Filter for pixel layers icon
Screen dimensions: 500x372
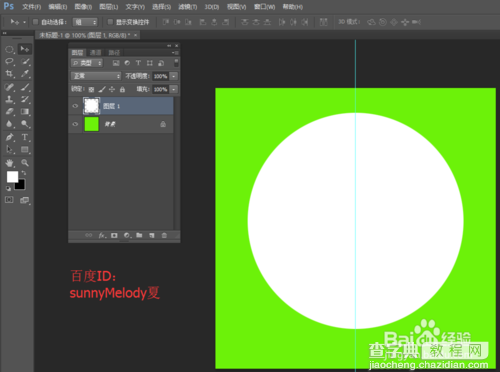click(116, 63)
